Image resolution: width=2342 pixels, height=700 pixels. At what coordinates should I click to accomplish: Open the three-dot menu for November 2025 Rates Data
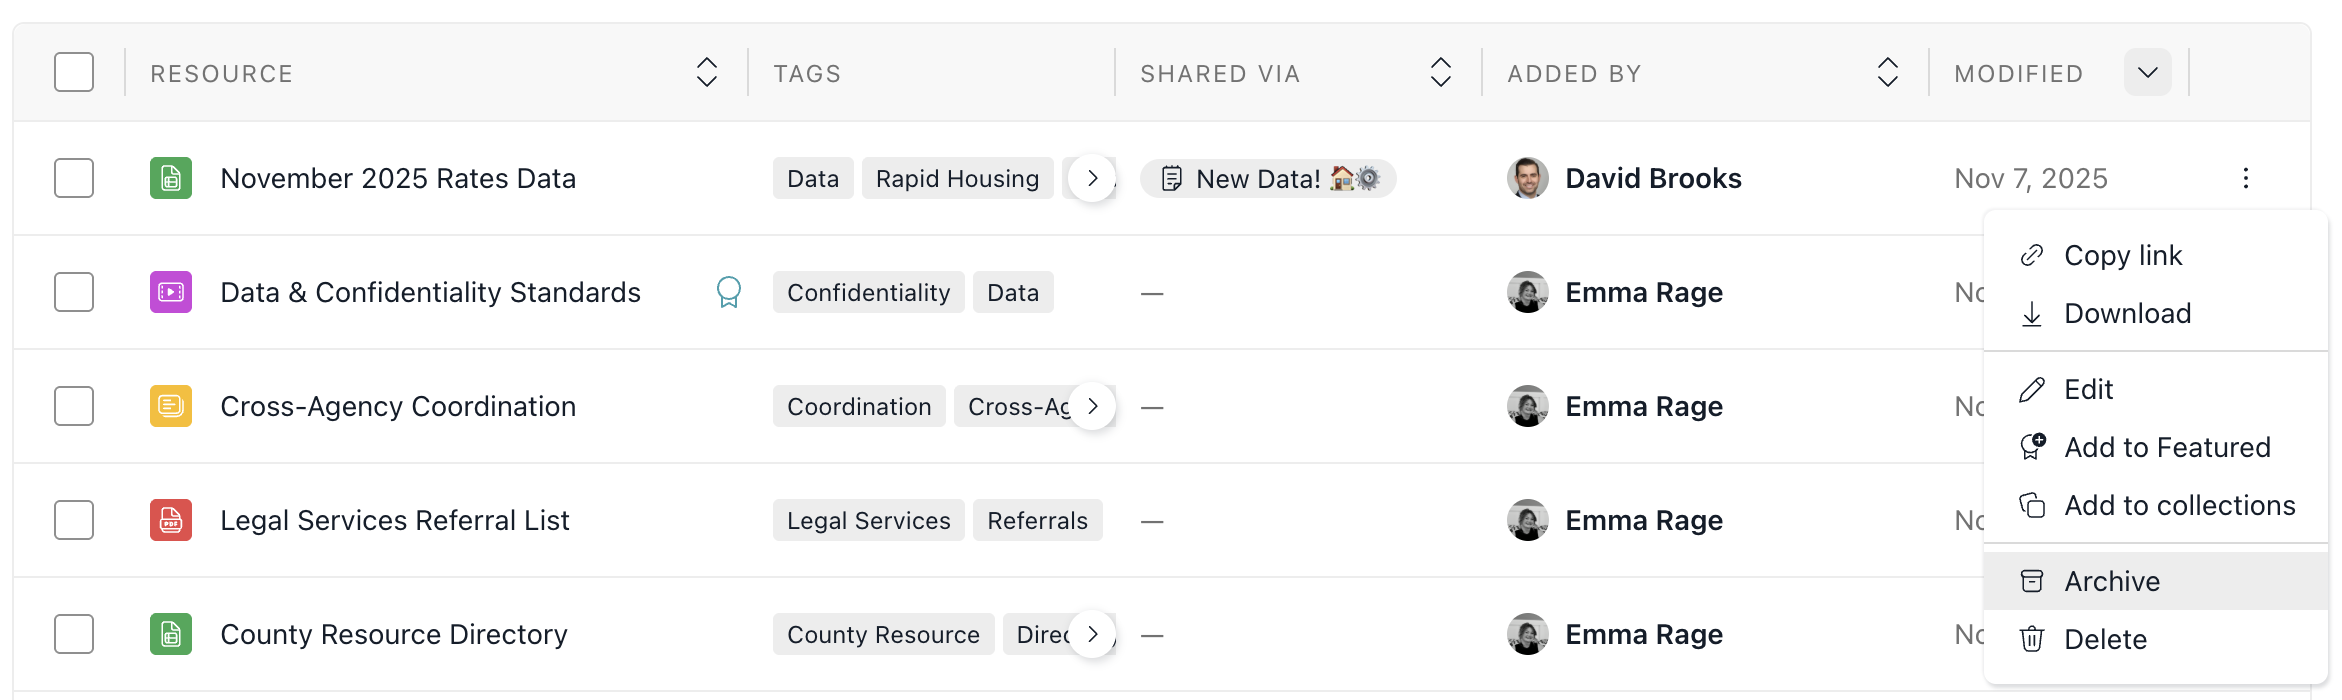click(2245, 179)
